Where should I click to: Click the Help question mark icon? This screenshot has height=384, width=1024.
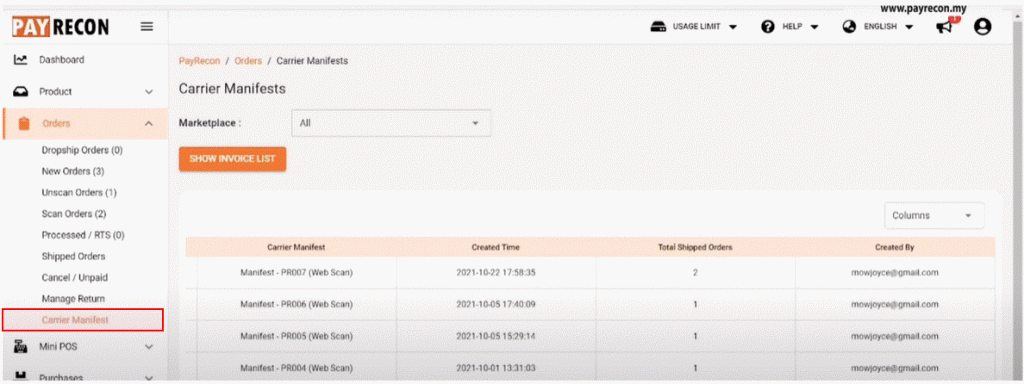768,27
